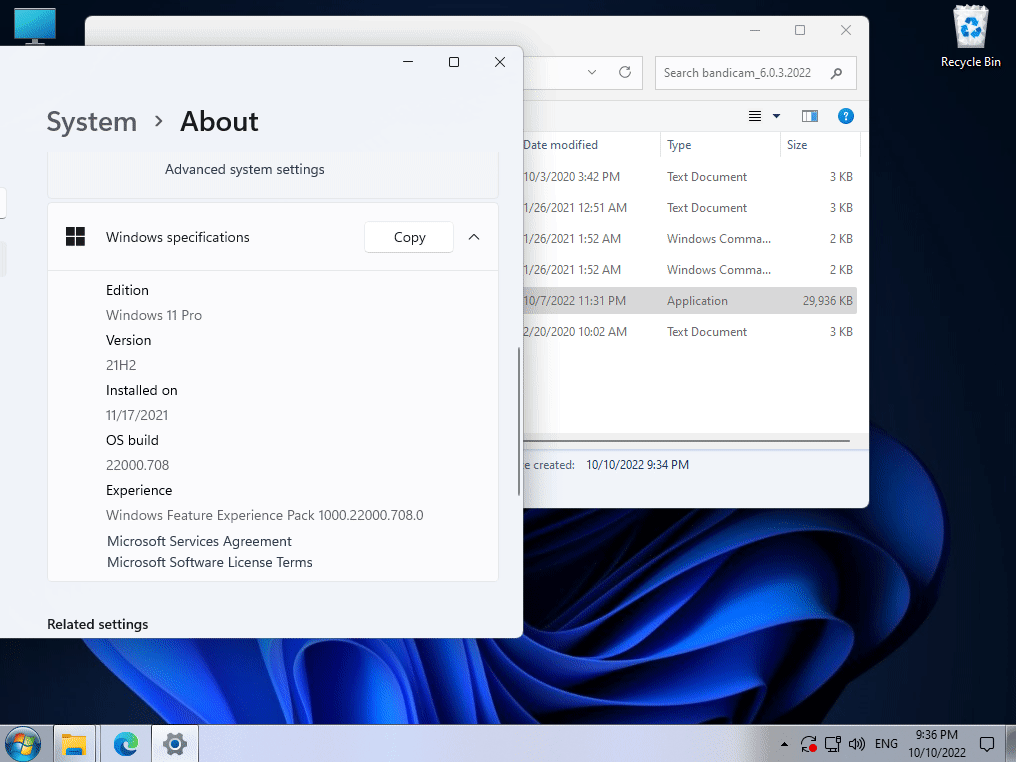Click the sync status tray icon
This screenshot has height=762, width=1016.
point(808,744)
